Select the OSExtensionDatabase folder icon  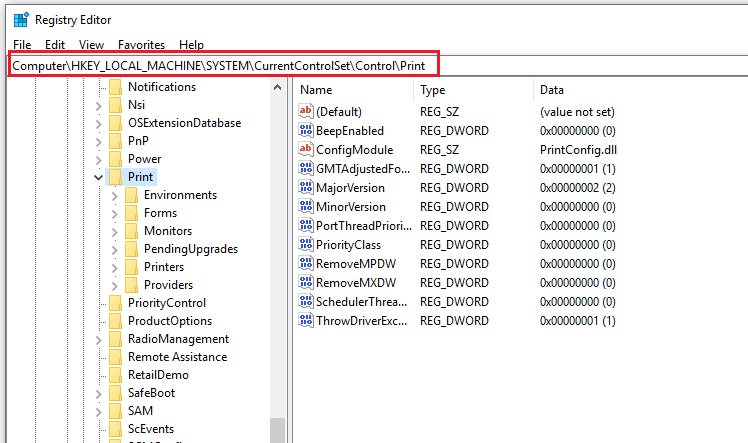click(115, 123)
